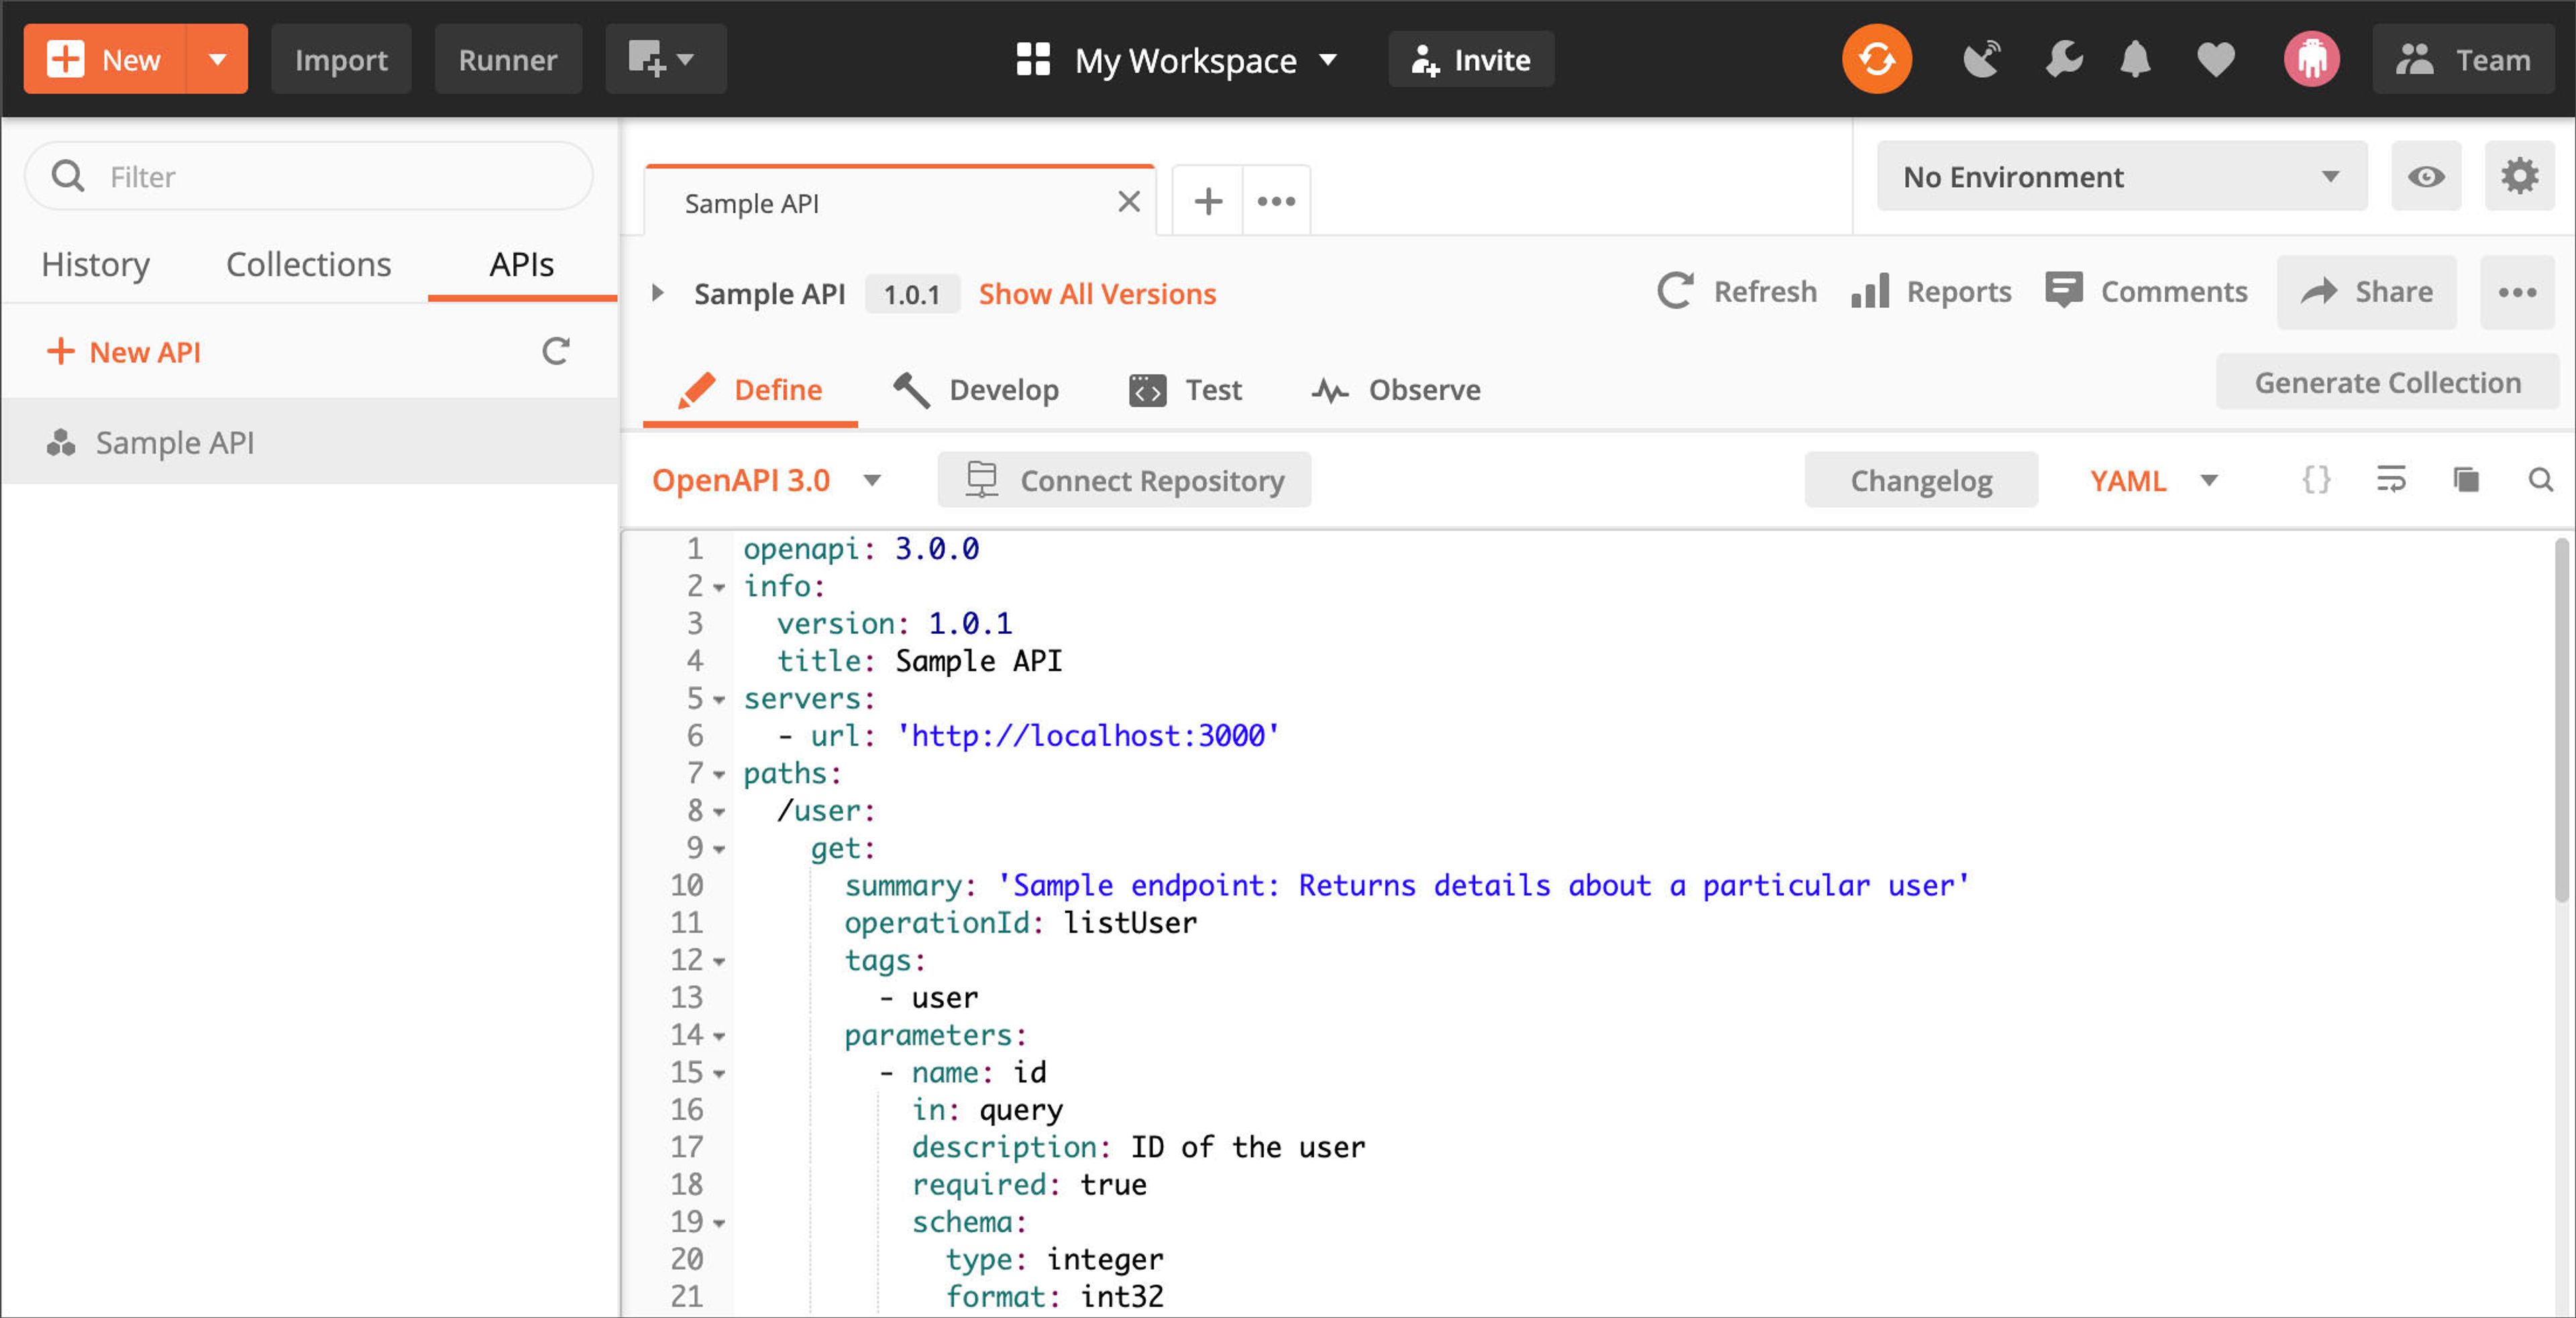The width and height of the screenshot is (2576, 1318).
Task: Click the Filter search field
Action: tap(308, 176)
